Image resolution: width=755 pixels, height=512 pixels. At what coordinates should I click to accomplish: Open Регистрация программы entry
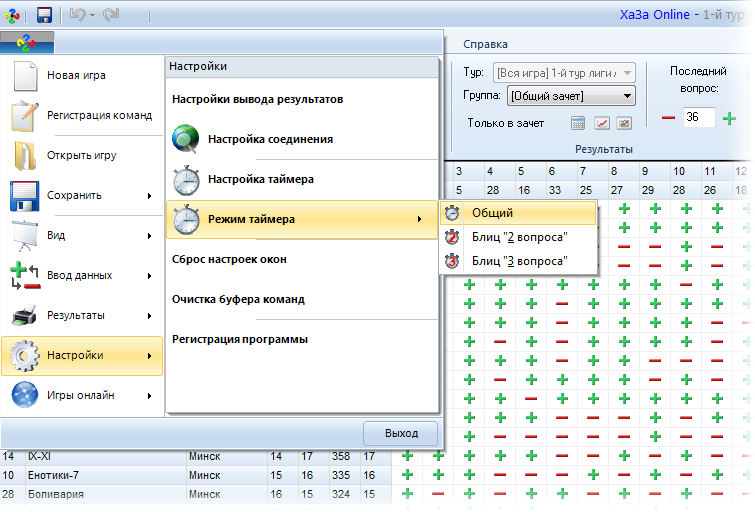pos(302,339)
